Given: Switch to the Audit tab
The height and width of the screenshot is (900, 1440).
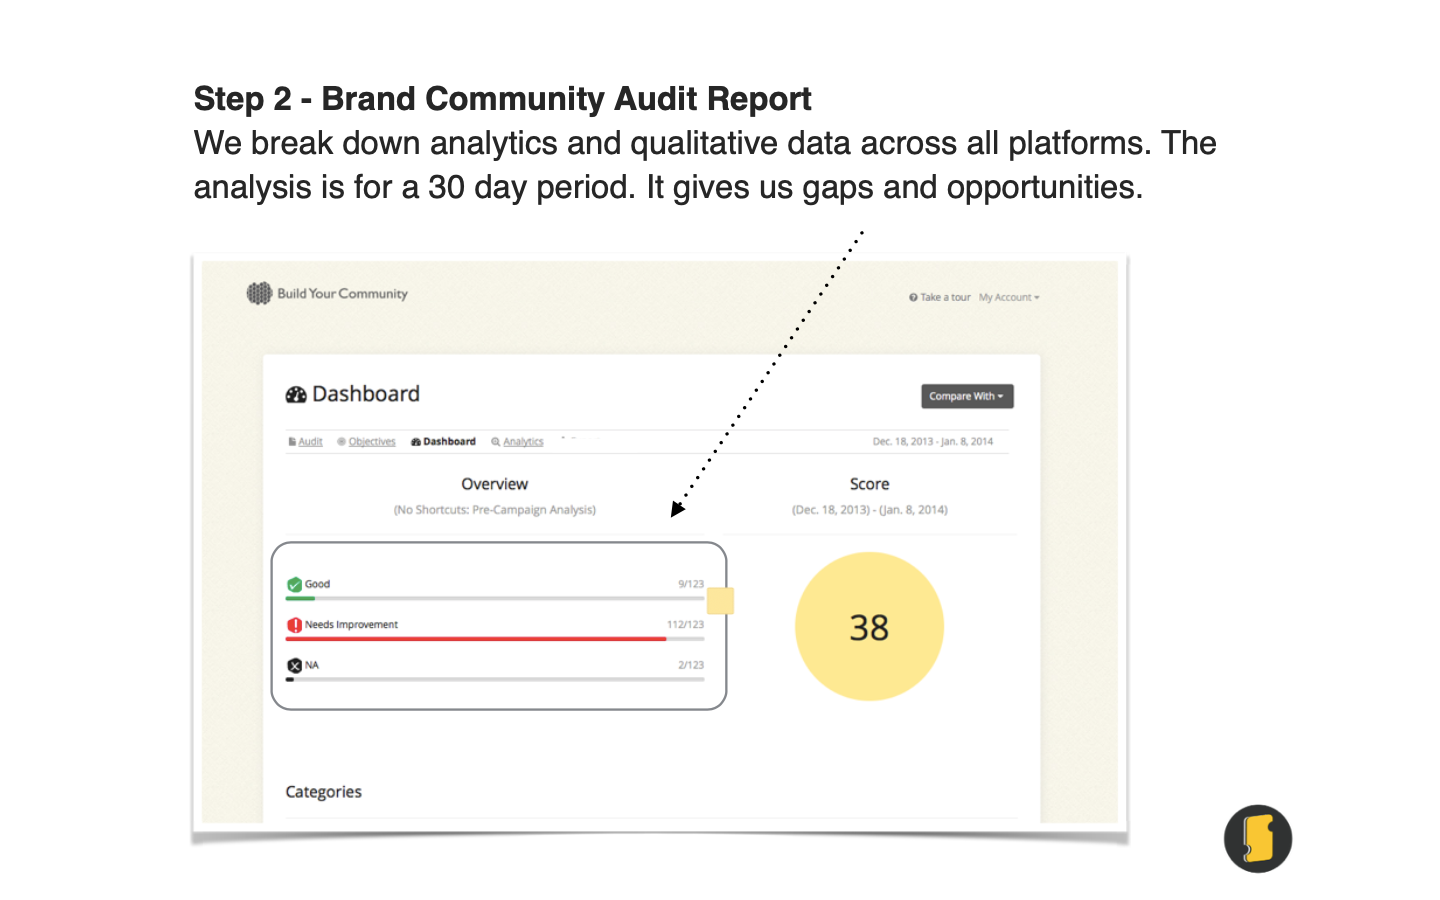Looking at the screenshot, I should pos(306,441).
